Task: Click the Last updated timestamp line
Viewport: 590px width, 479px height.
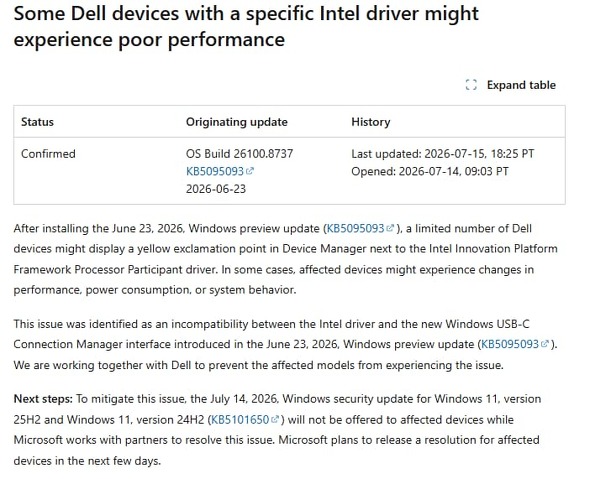Action: click(x=442, y=154)
